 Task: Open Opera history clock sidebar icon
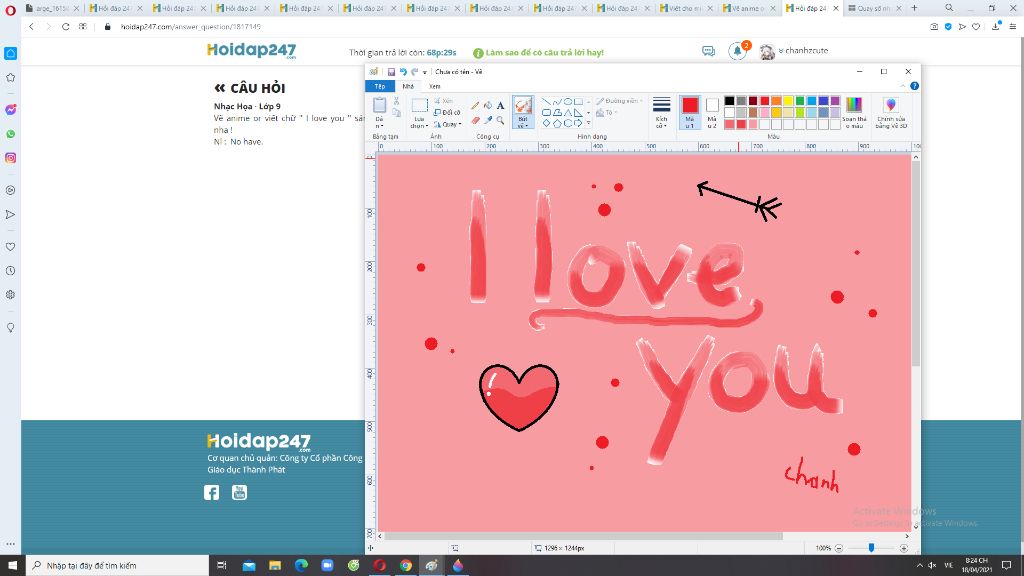(10, 270)
